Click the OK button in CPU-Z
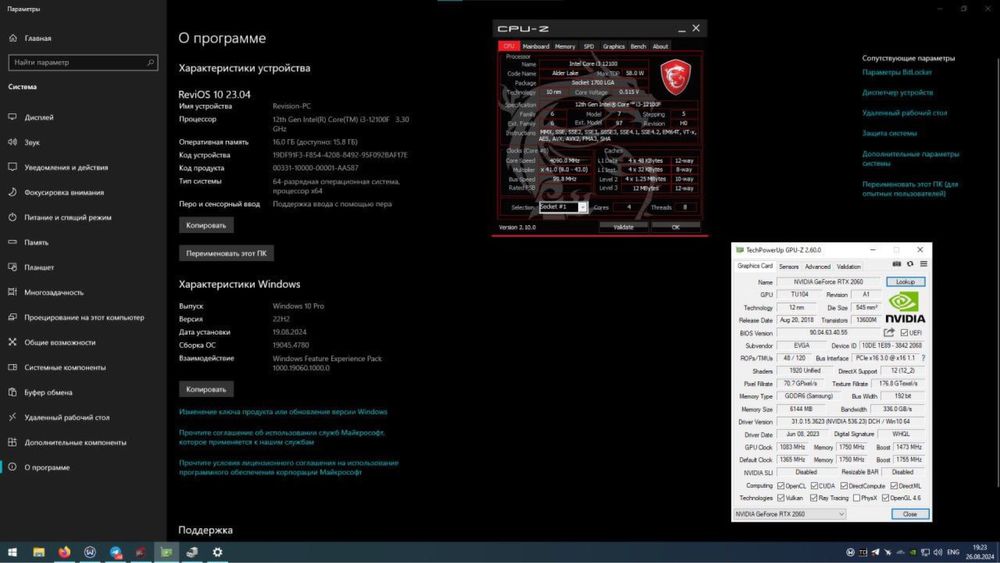1000x563 pixels. pyautogui.click(x=675, y=227)
